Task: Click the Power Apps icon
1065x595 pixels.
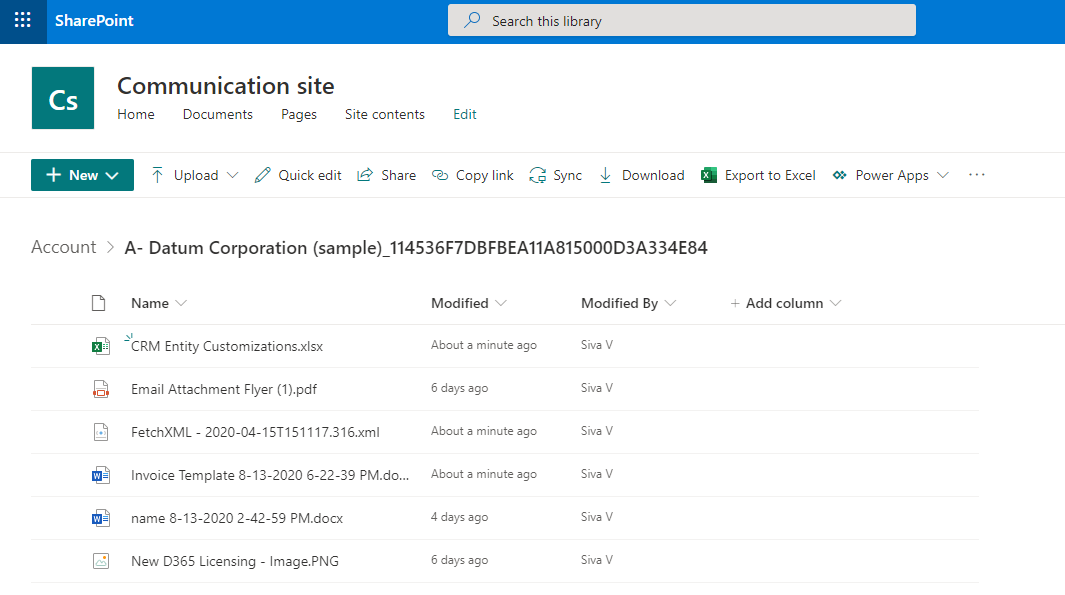Action: 840,175
